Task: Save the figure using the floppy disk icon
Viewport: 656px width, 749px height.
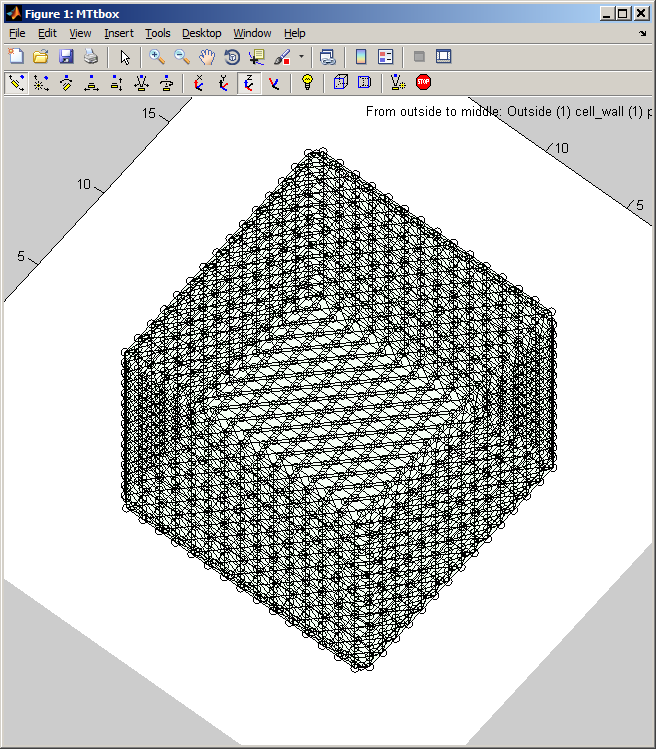Action: pos(66,57)
